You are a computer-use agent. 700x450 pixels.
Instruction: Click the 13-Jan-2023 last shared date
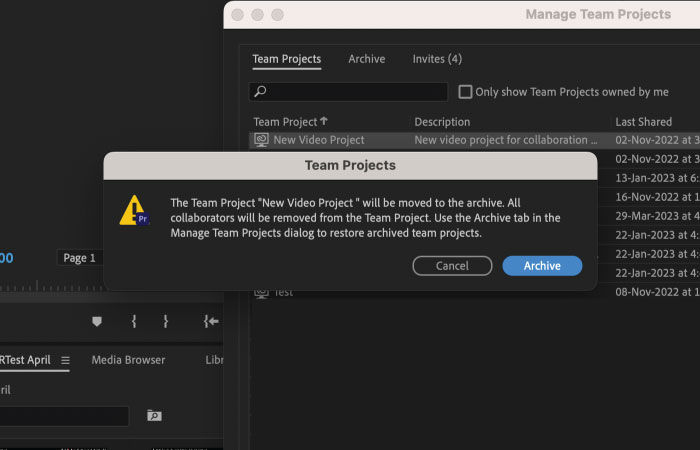657,178
